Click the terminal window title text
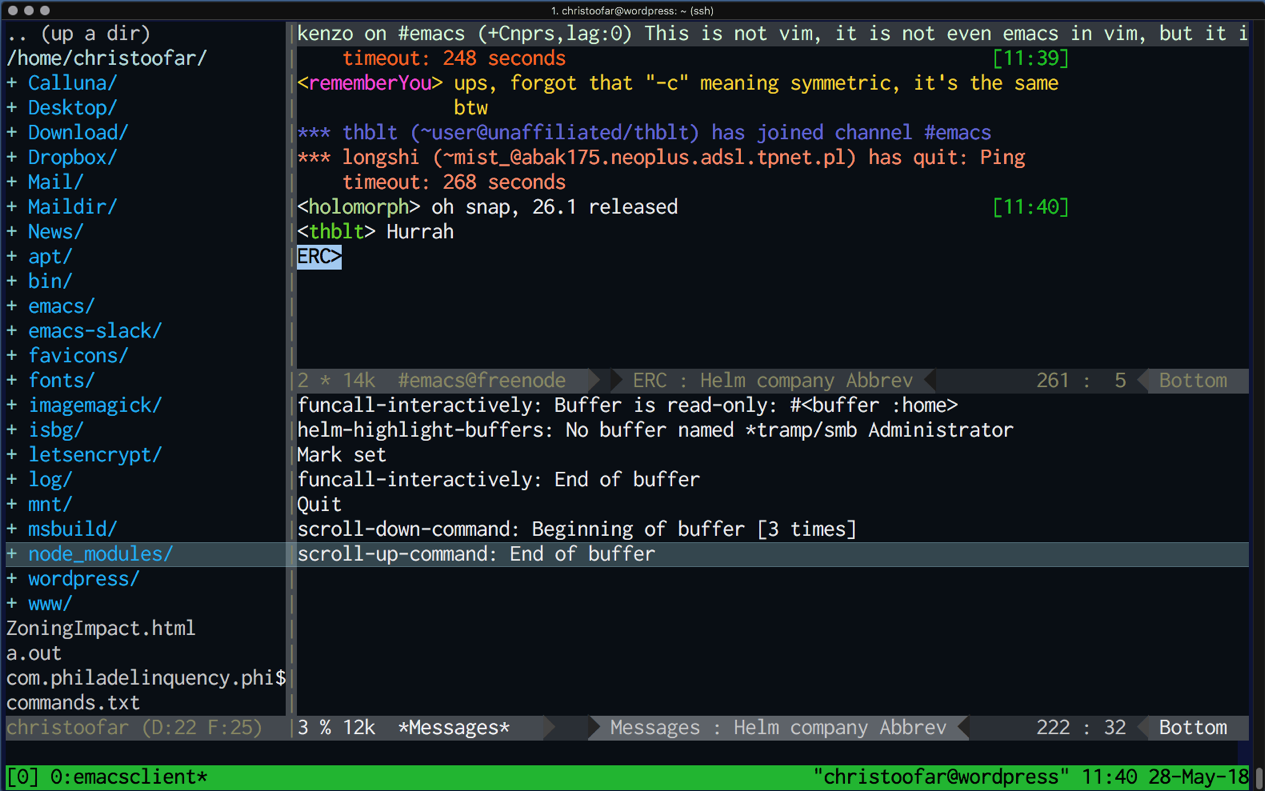This screenshot has height=791, width=1265. coord(632,10)
